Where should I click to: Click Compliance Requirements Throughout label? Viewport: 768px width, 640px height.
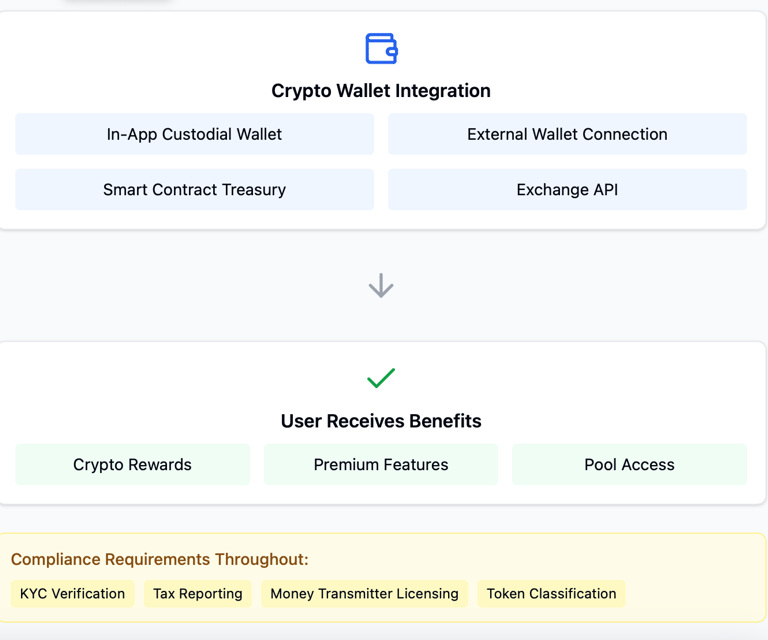[160, 560]
